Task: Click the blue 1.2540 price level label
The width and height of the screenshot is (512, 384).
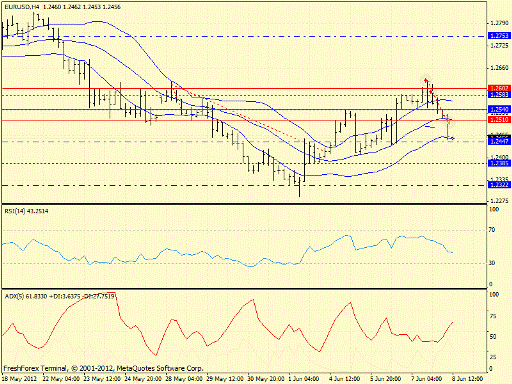Action: coord(499,109)
